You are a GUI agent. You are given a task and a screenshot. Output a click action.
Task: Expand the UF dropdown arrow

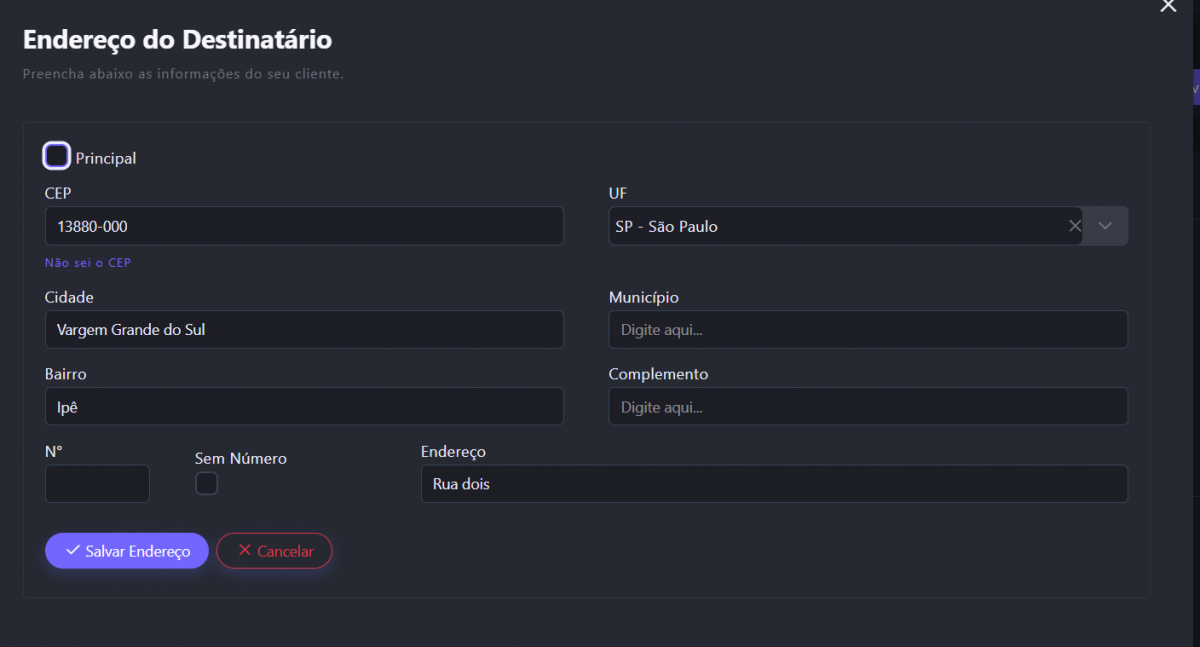click(1105, 226)
